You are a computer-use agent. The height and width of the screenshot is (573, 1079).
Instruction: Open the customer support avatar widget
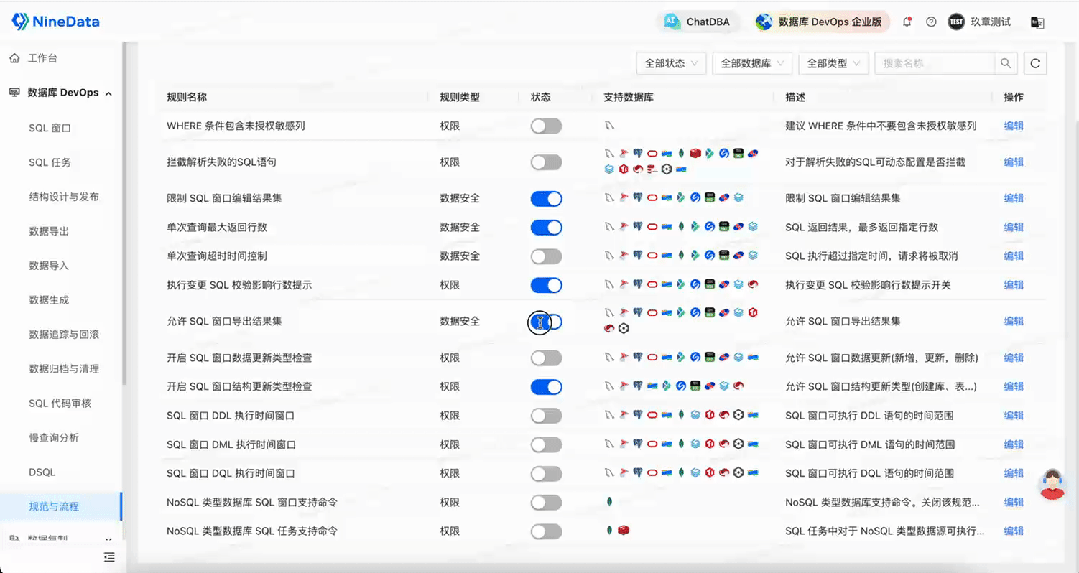tap(1051, 486)
